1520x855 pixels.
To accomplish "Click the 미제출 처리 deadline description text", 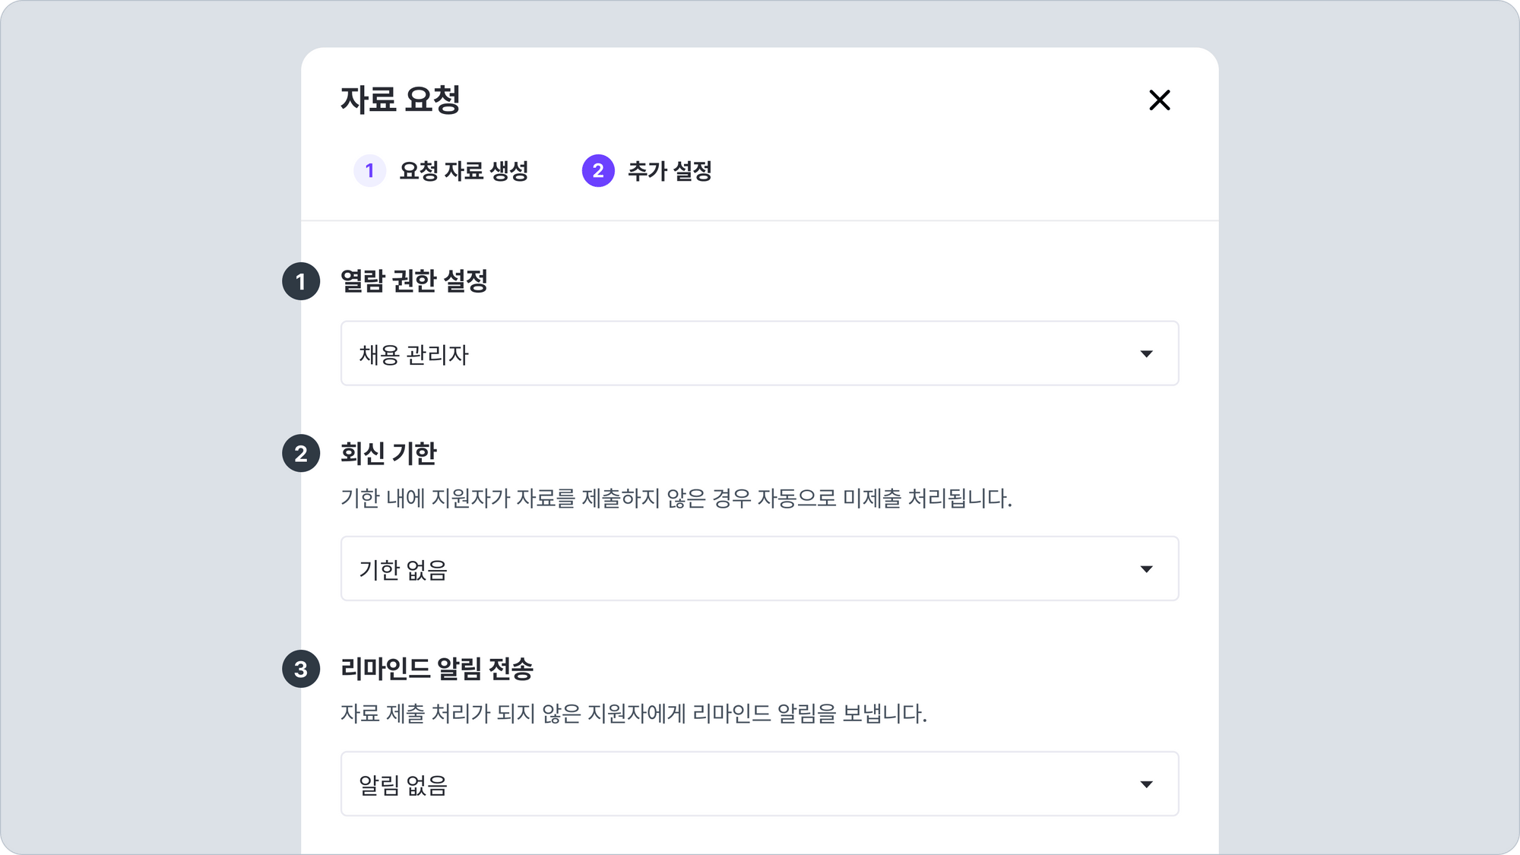I will [676, 498].
